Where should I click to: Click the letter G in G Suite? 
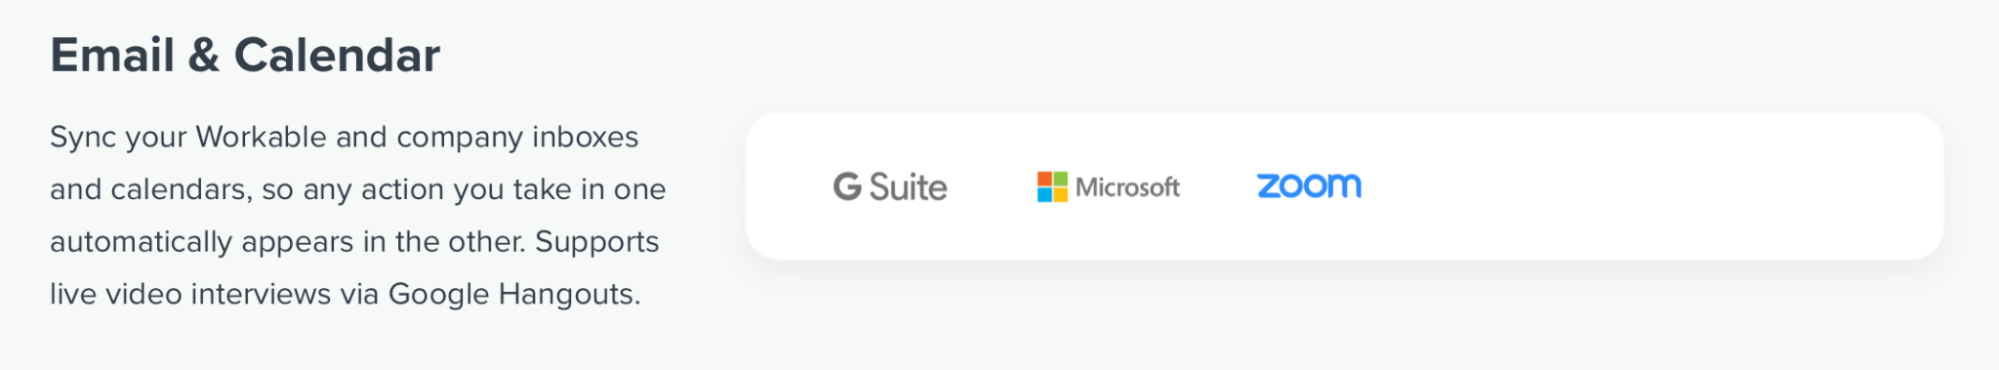tap(847, 187)
